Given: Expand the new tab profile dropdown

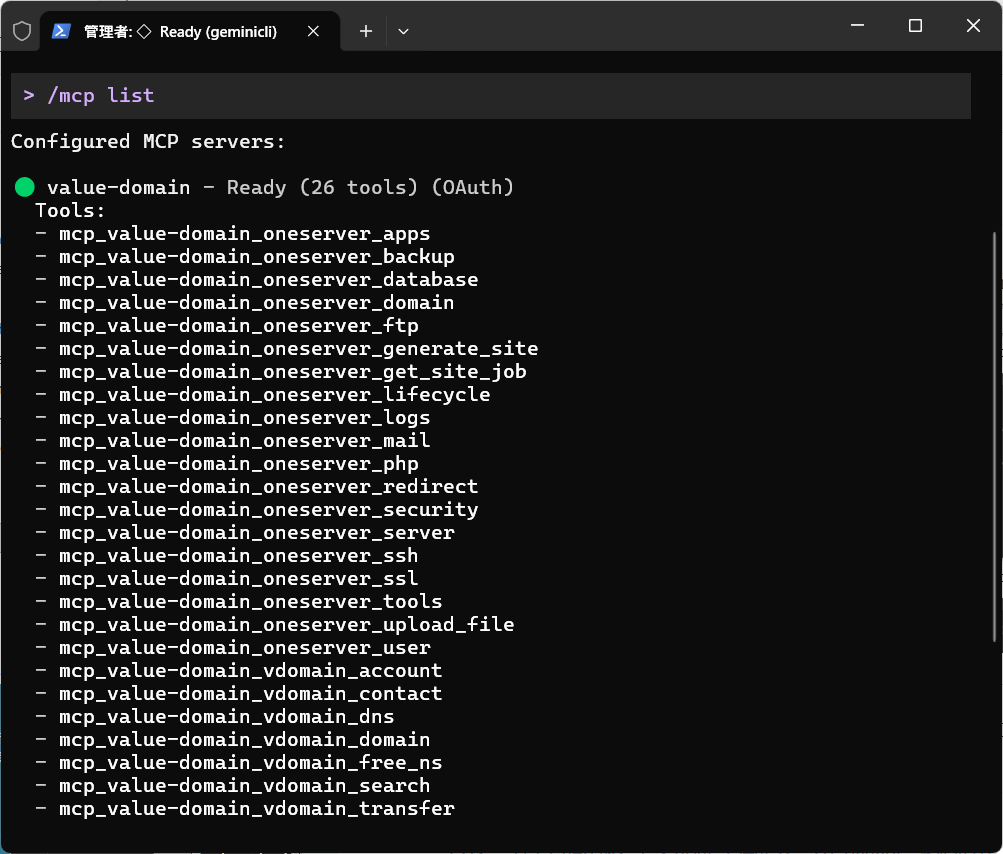Looking at the screenshot, I should [403, 31].
